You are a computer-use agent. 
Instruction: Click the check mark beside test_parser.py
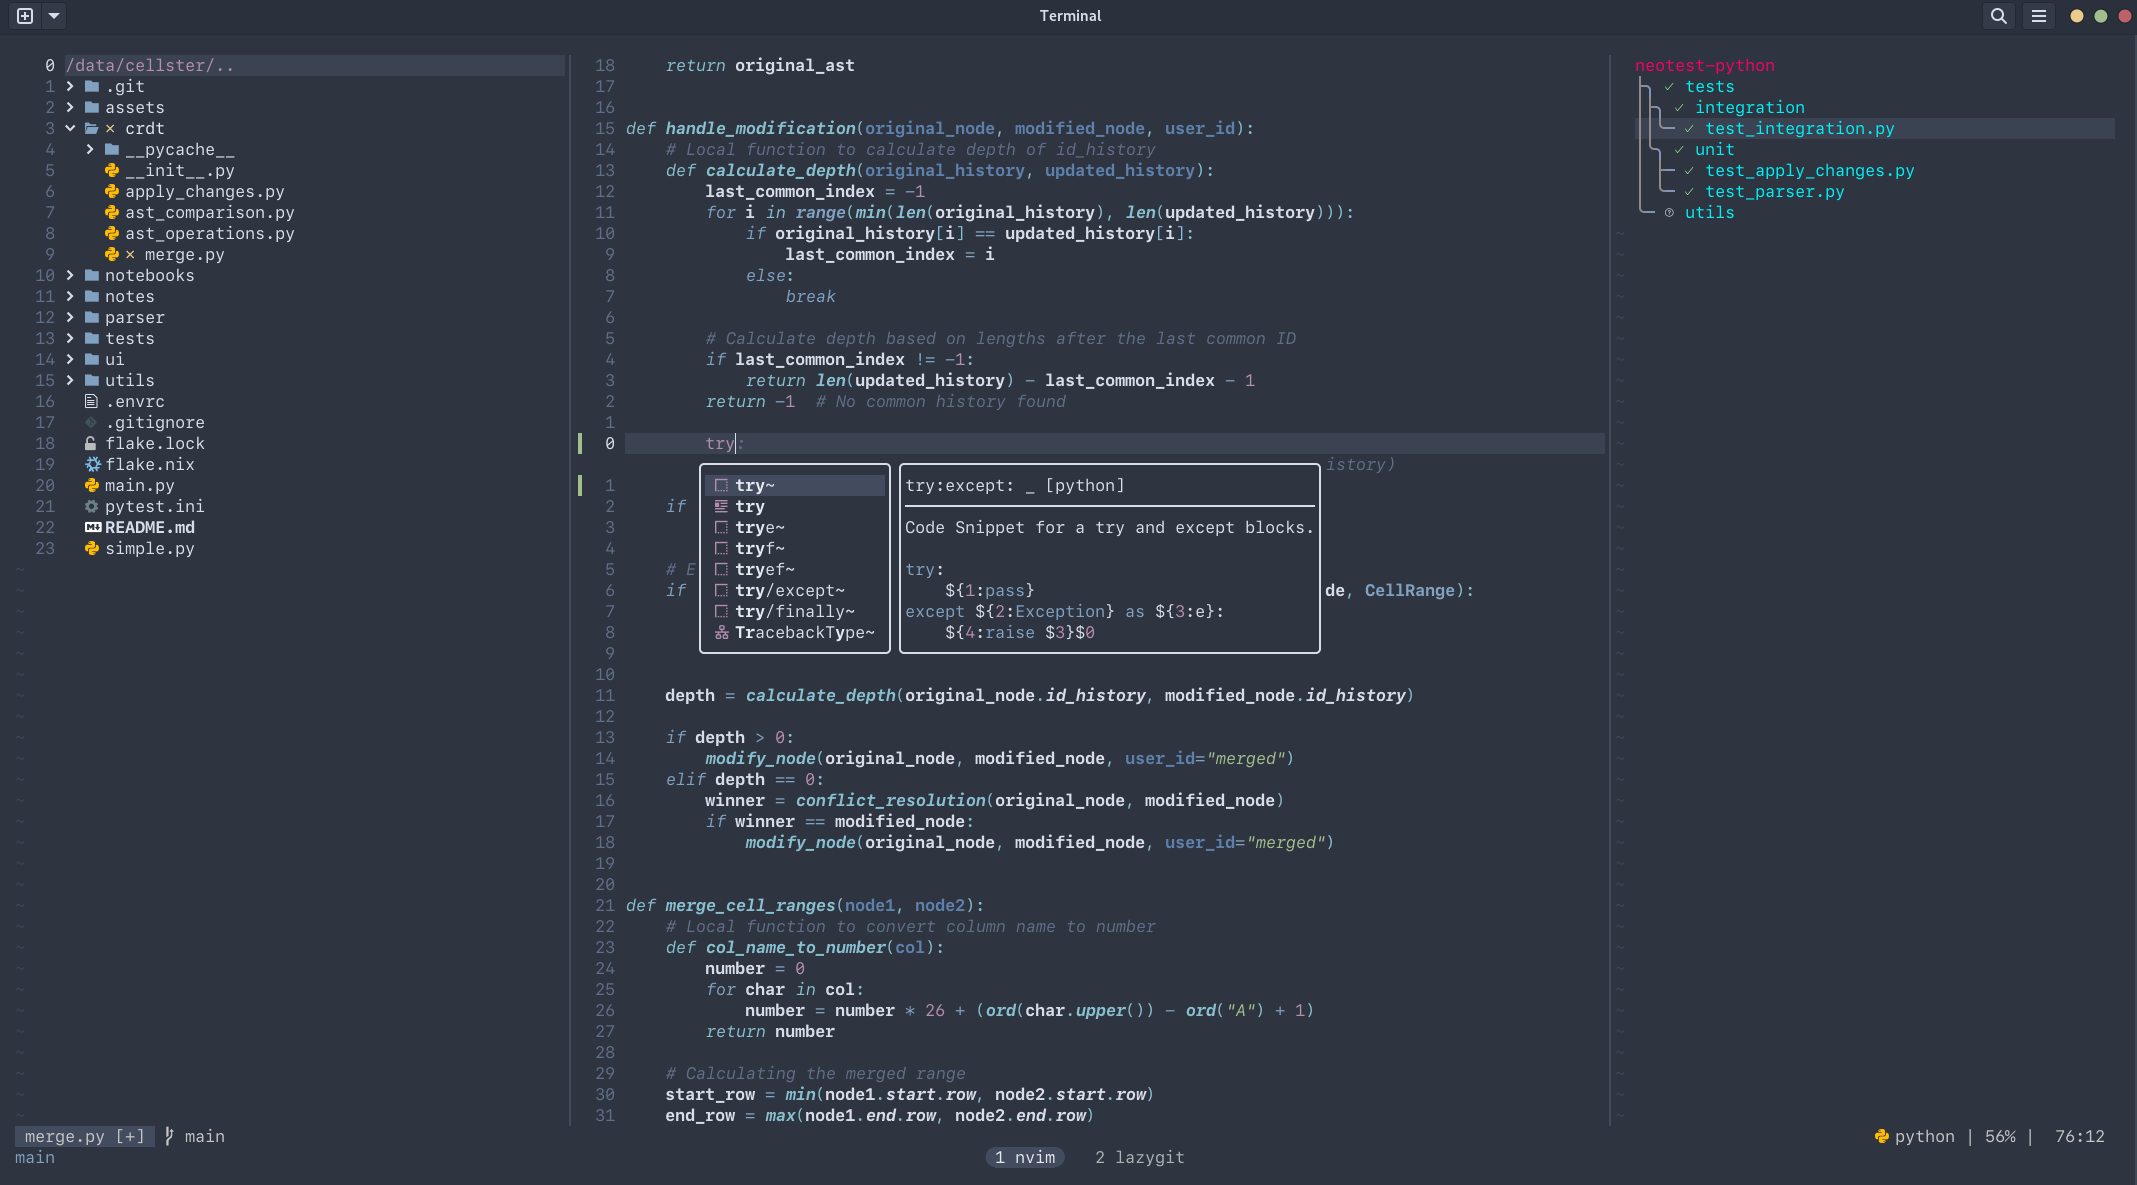point(1689,191)
